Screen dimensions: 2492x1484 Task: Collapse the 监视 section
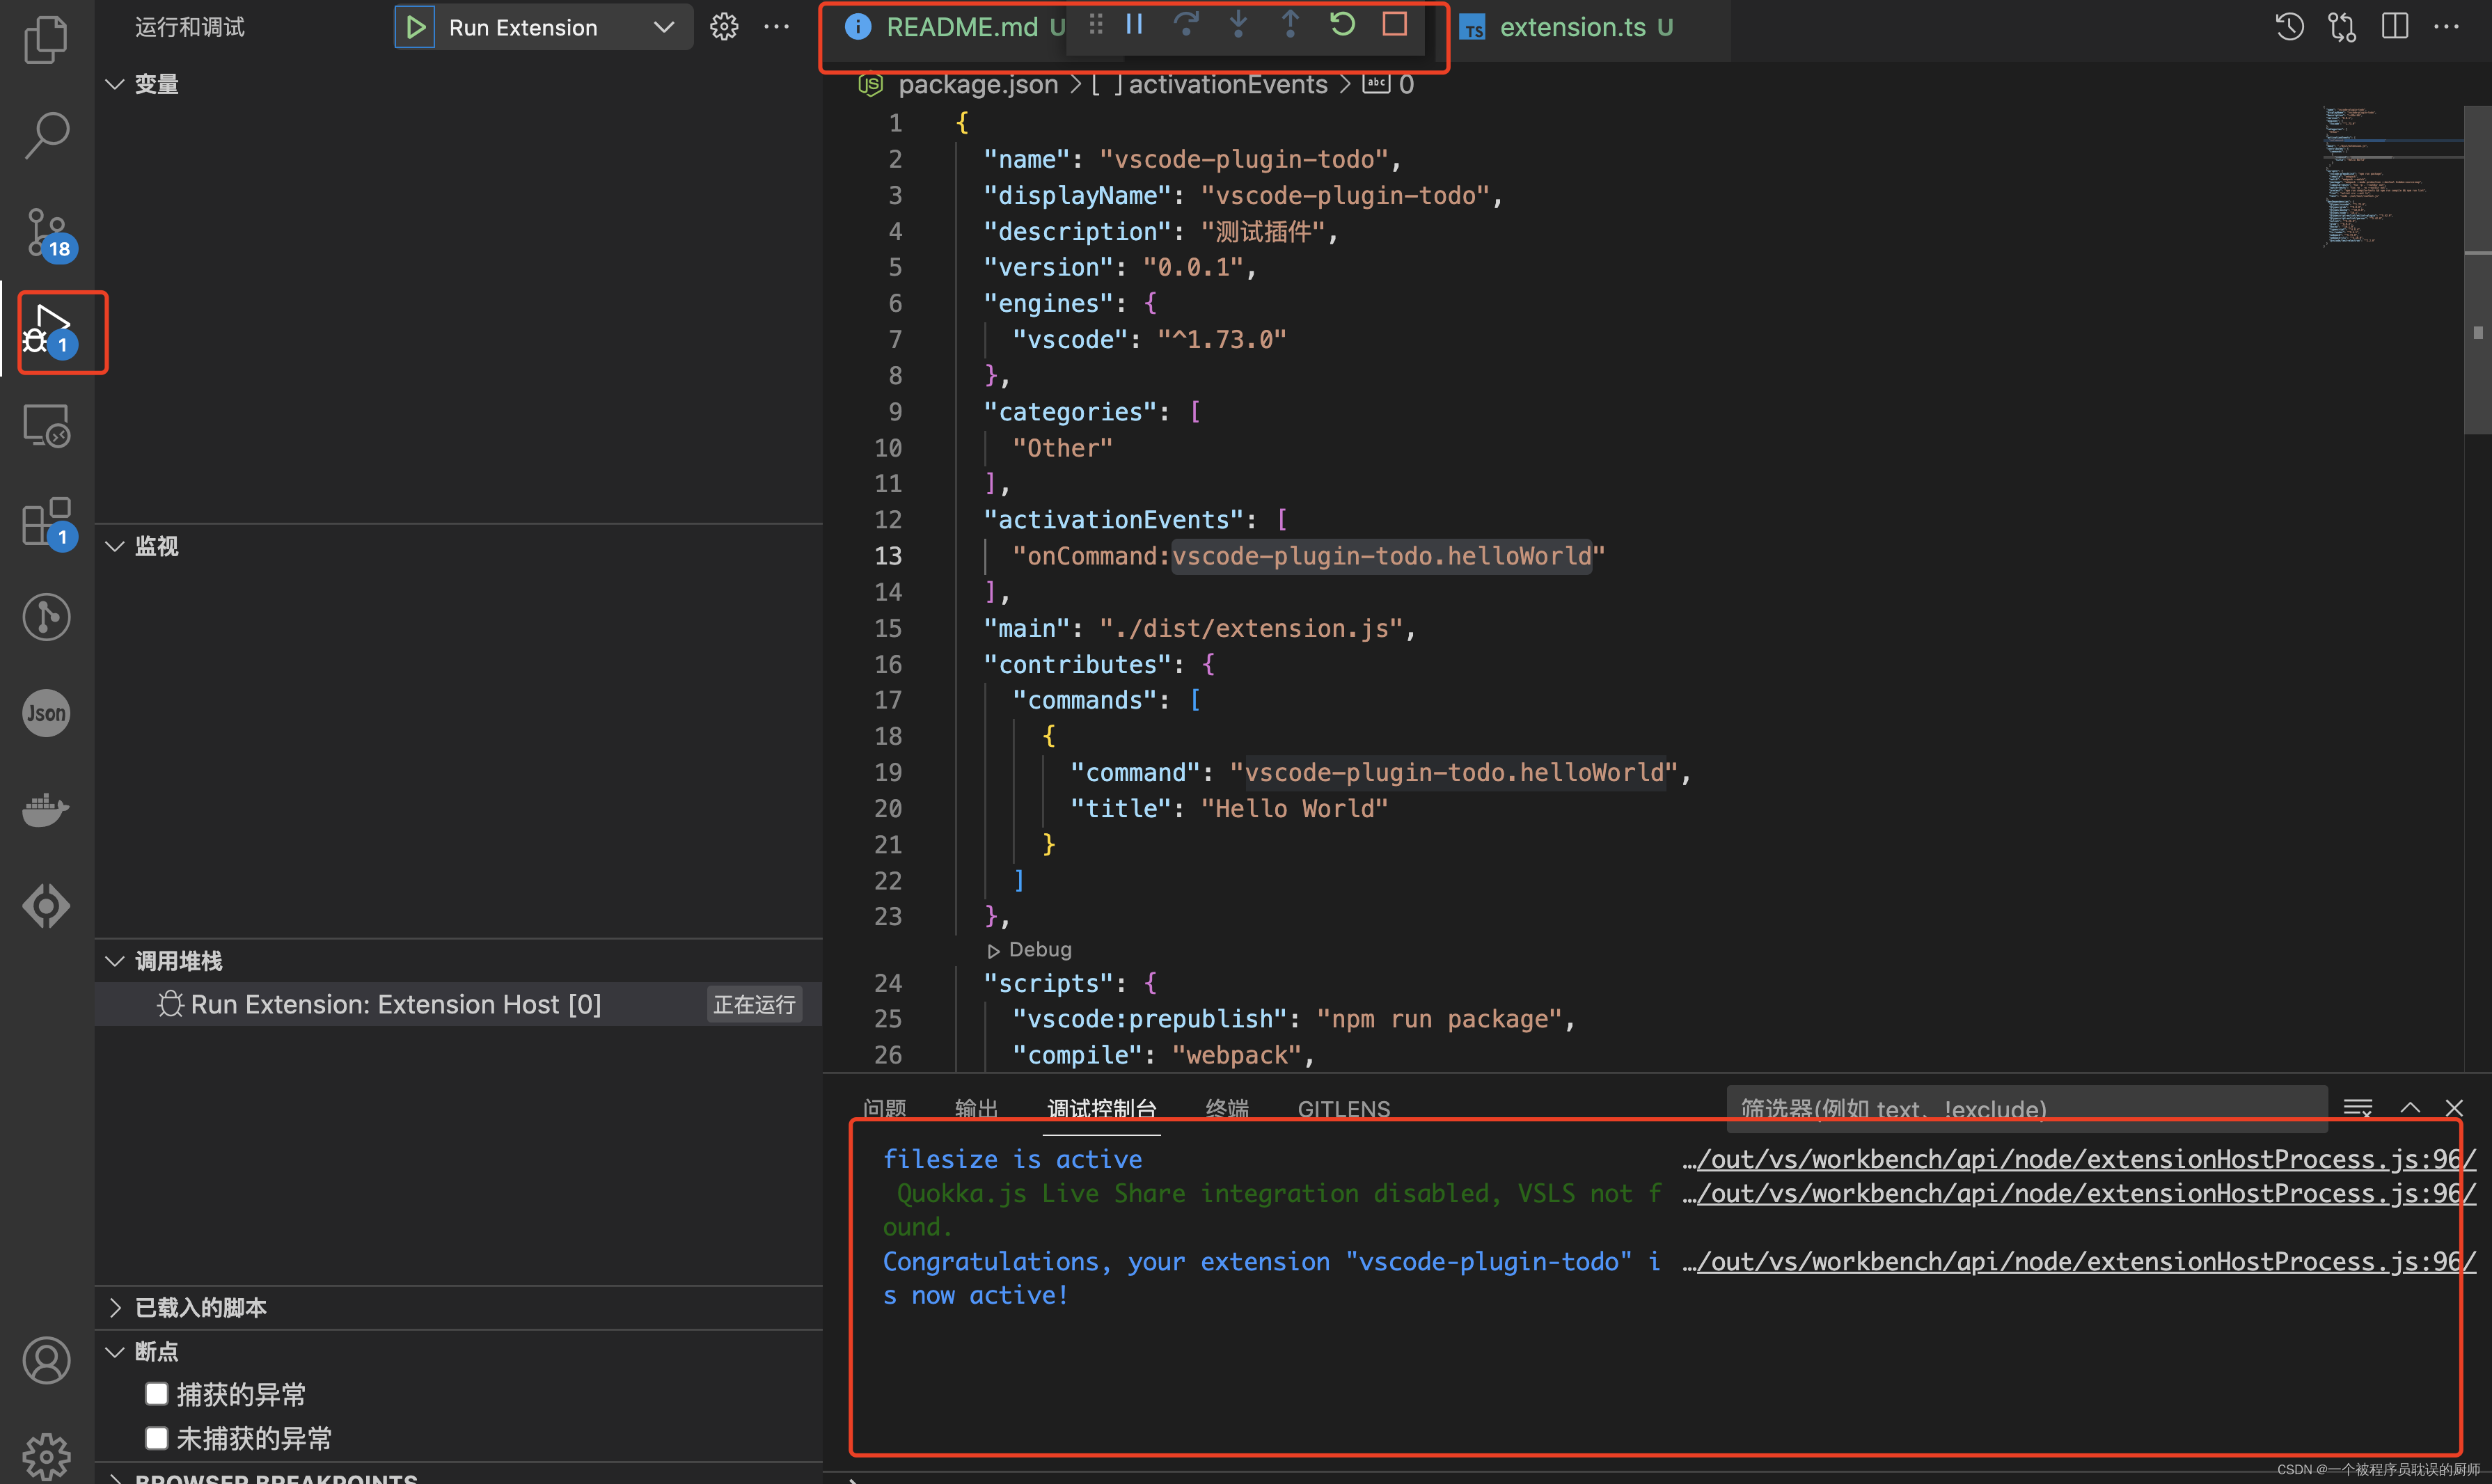pos(115,546)
